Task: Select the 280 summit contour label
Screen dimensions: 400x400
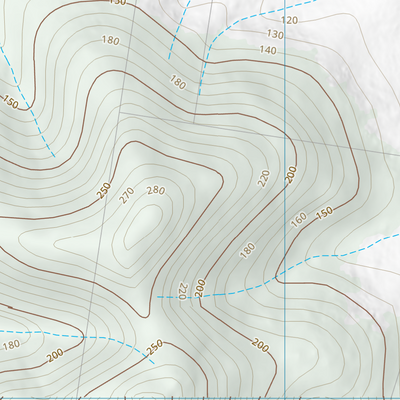Action: [x=156, y=191]
